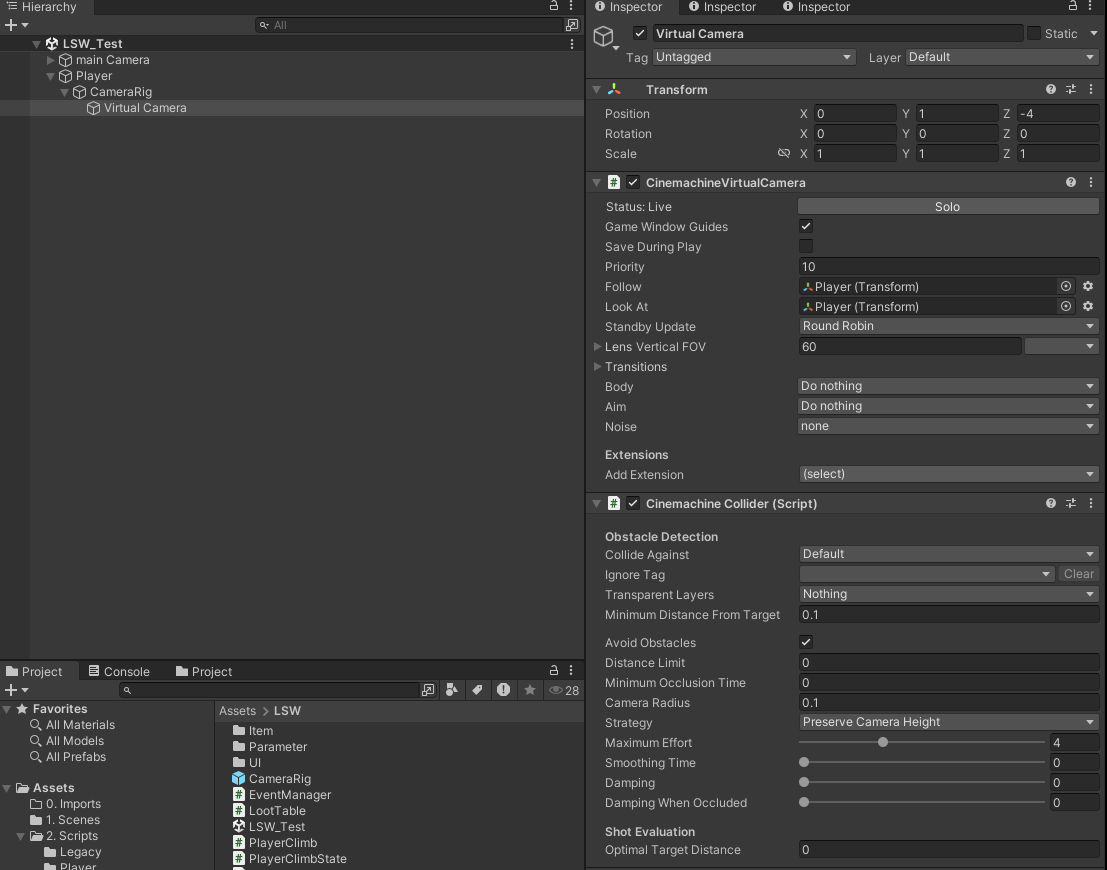The width and height of the screenshot is (1107, 870).
Task: Click the eye icon showing 28 hidden items
Action: (556, 690)
